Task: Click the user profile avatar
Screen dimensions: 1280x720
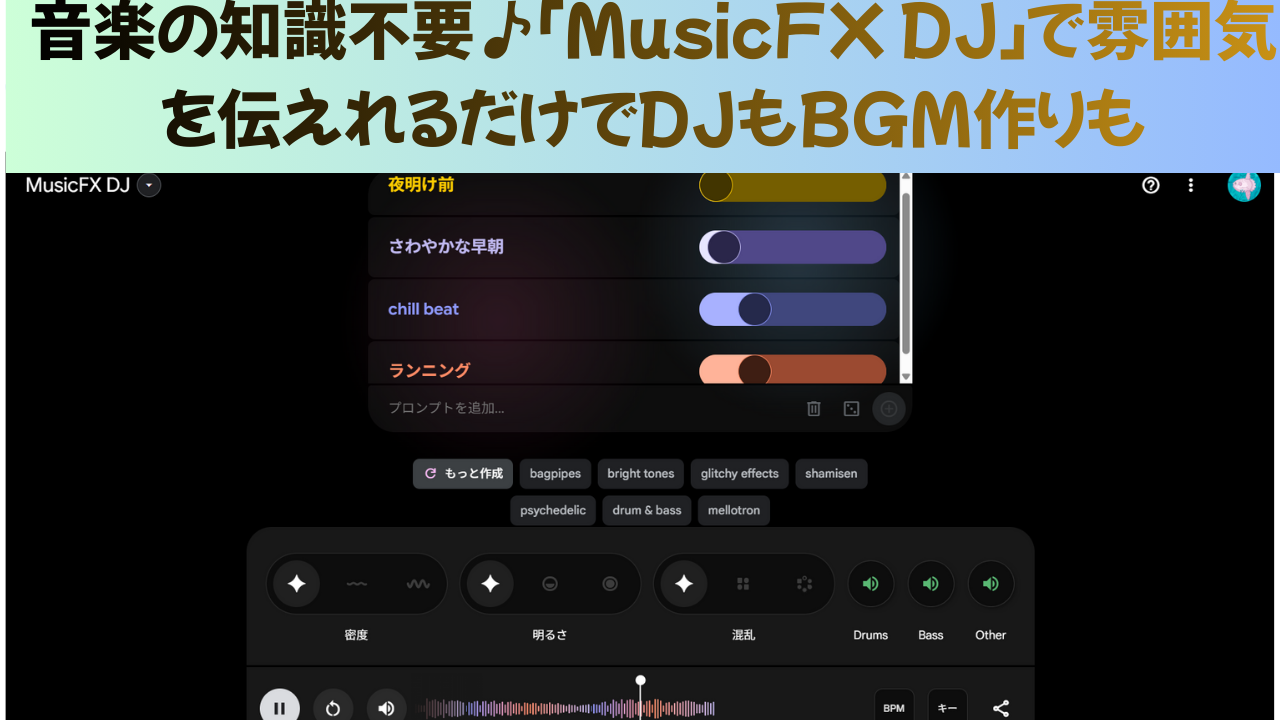Action: click(x=1244, y=185)
